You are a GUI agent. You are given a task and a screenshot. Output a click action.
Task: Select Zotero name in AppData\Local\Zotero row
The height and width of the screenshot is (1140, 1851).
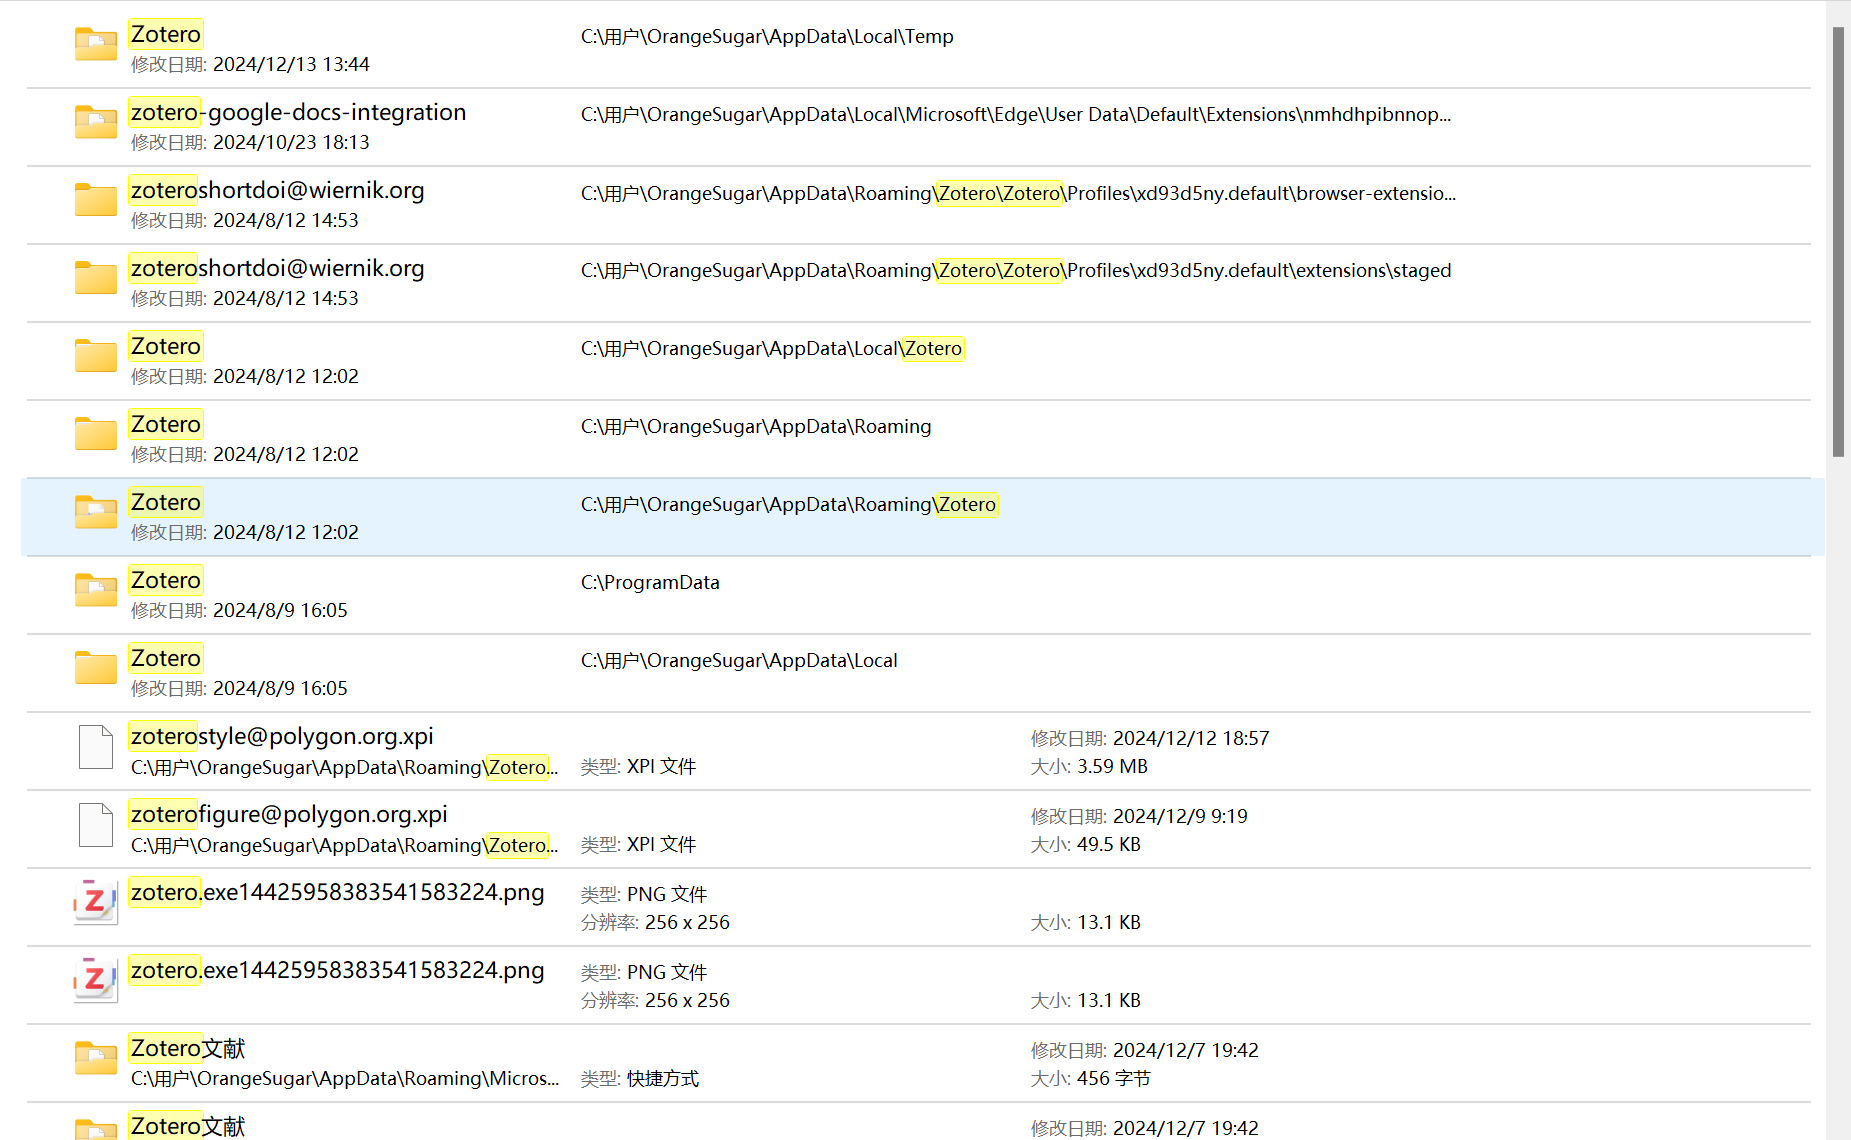166,346
